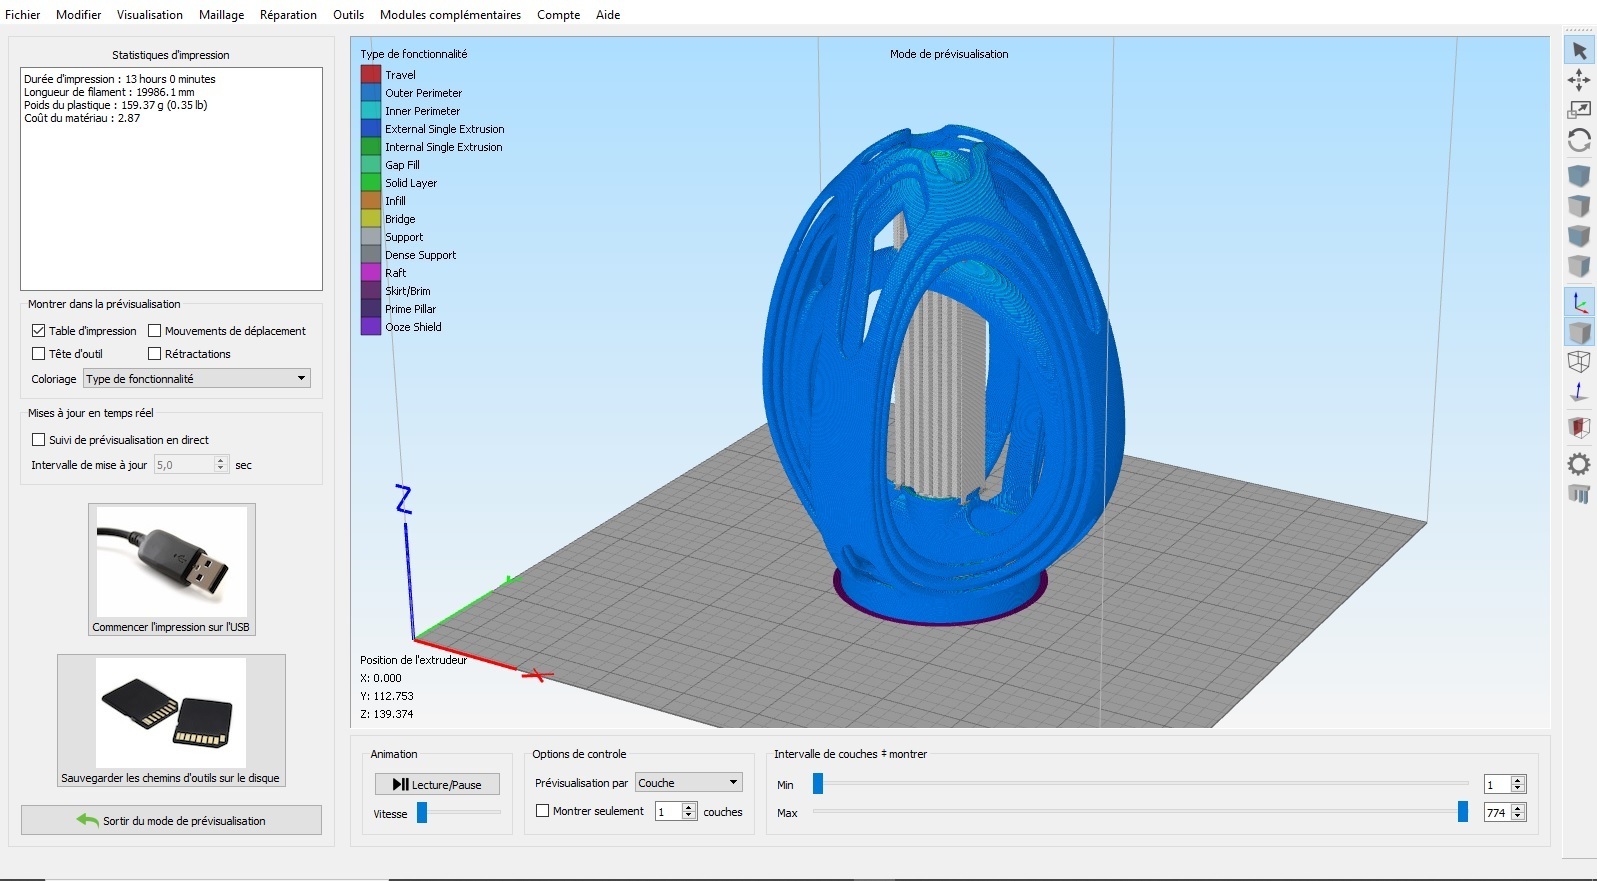
Task: Open the Modules complémentaires menu
Action: (450, 15)
